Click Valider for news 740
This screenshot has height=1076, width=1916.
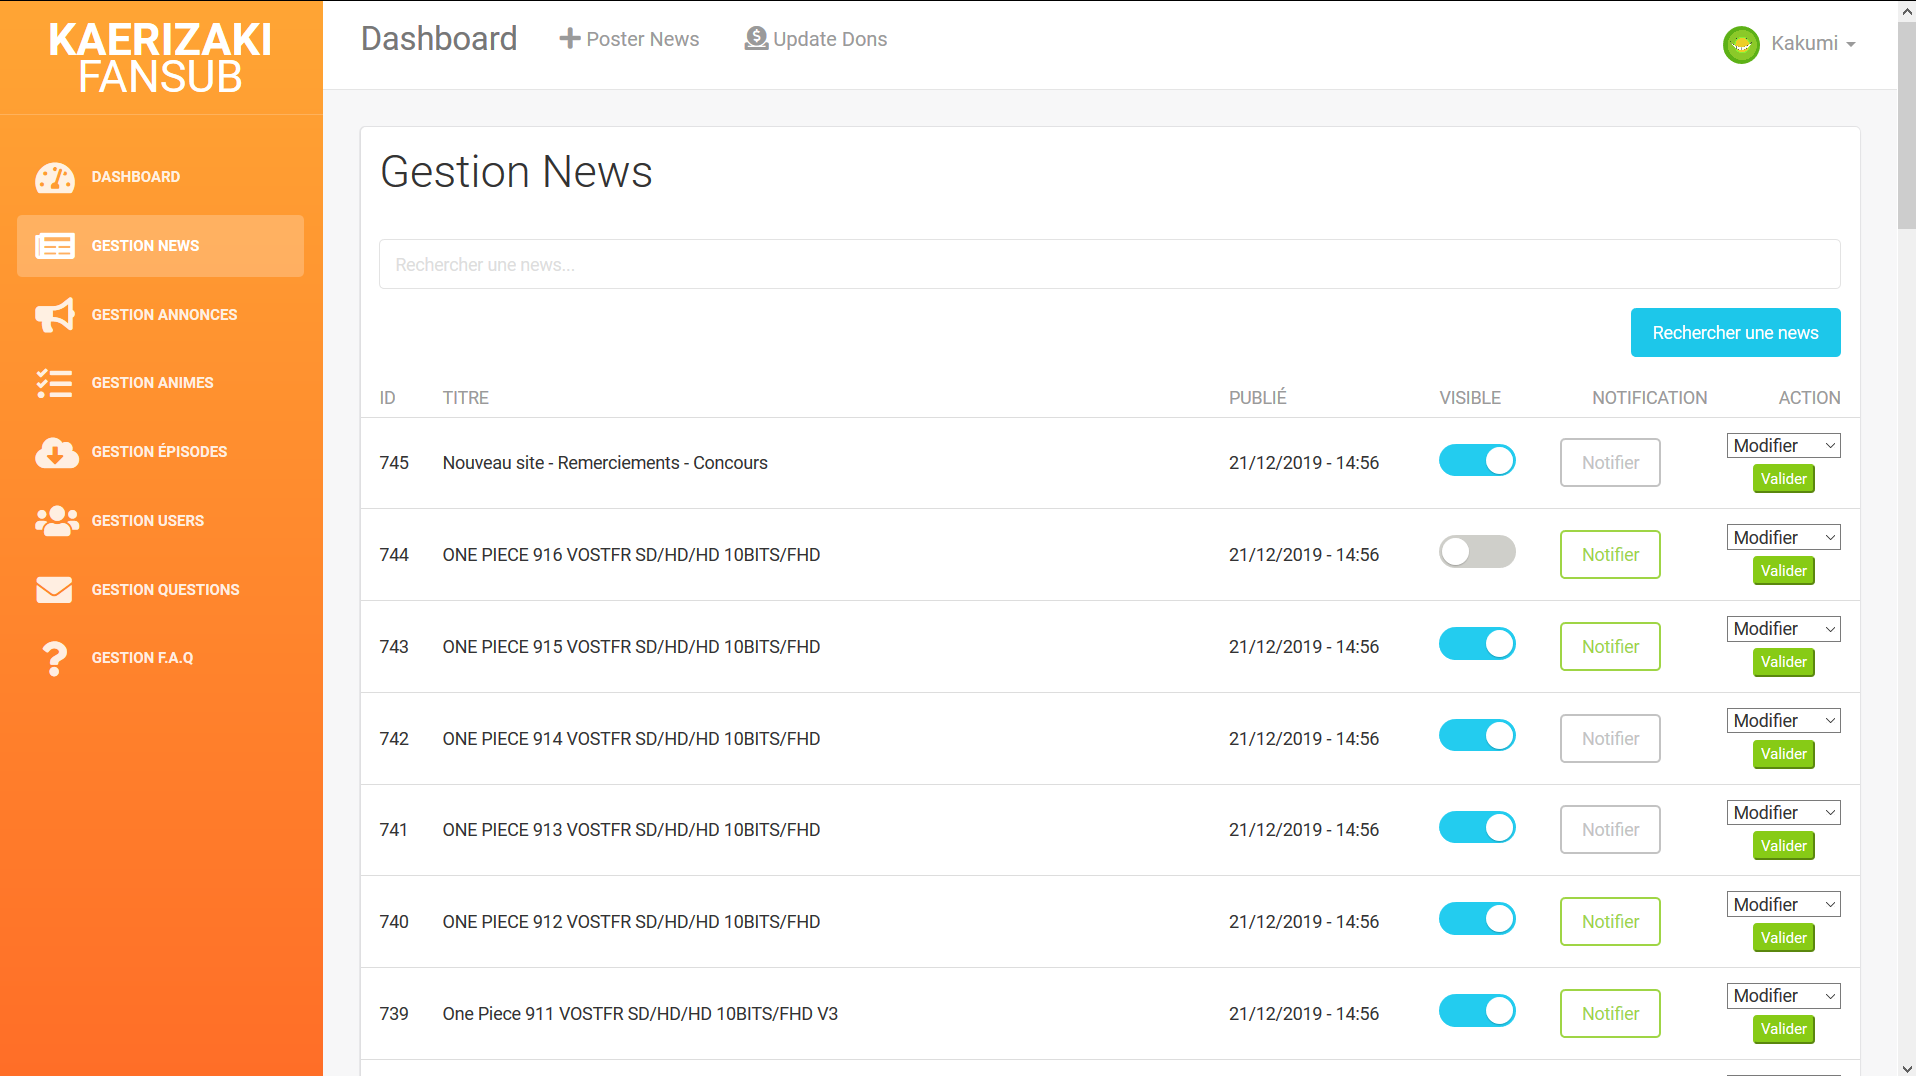click(1783, 938)
